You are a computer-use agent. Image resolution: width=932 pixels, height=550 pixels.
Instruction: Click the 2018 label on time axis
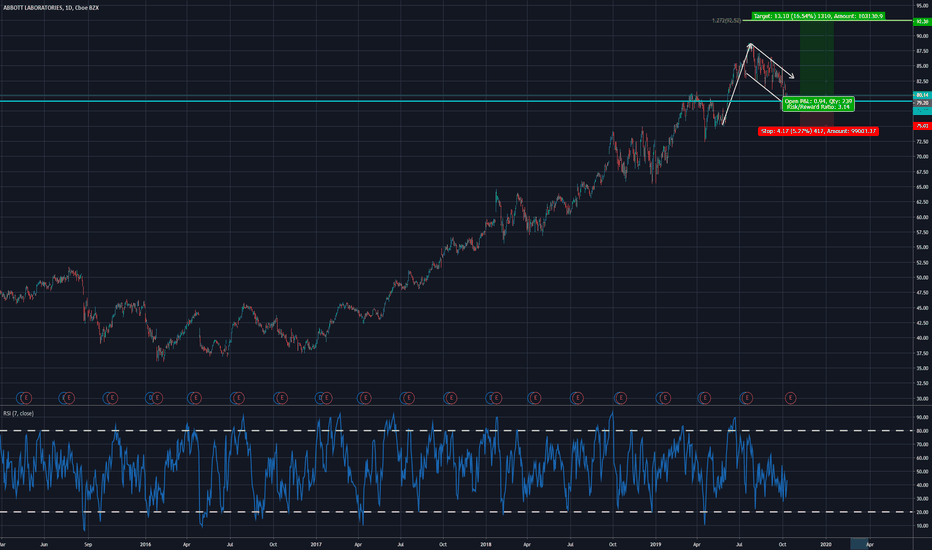coord(486,544)
